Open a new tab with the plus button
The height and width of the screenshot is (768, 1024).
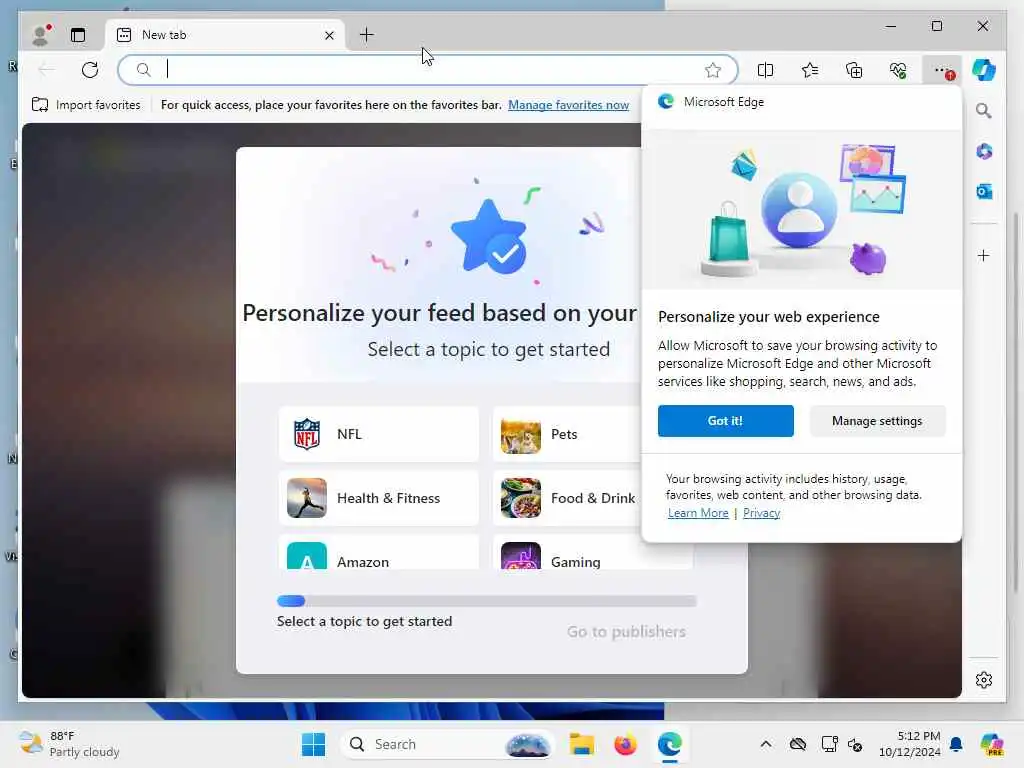tap(366, 35)
